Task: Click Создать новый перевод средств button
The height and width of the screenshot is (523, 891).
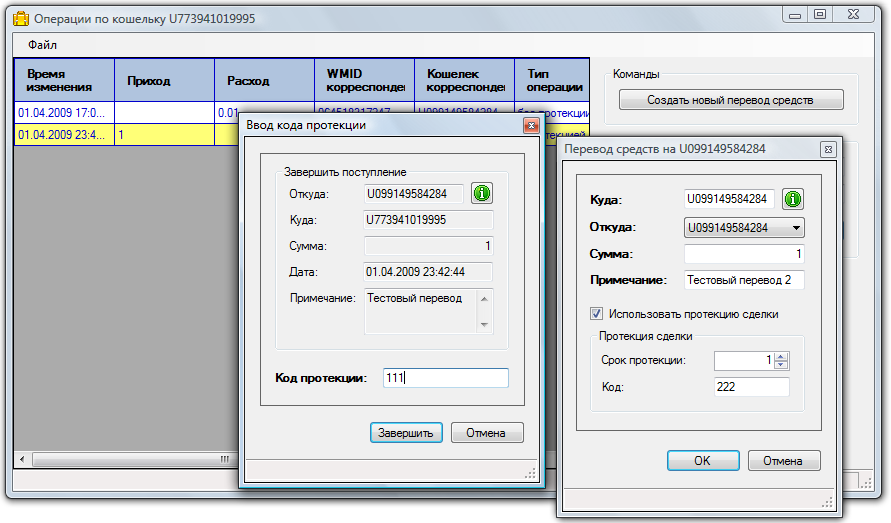Action: (730, 100)
